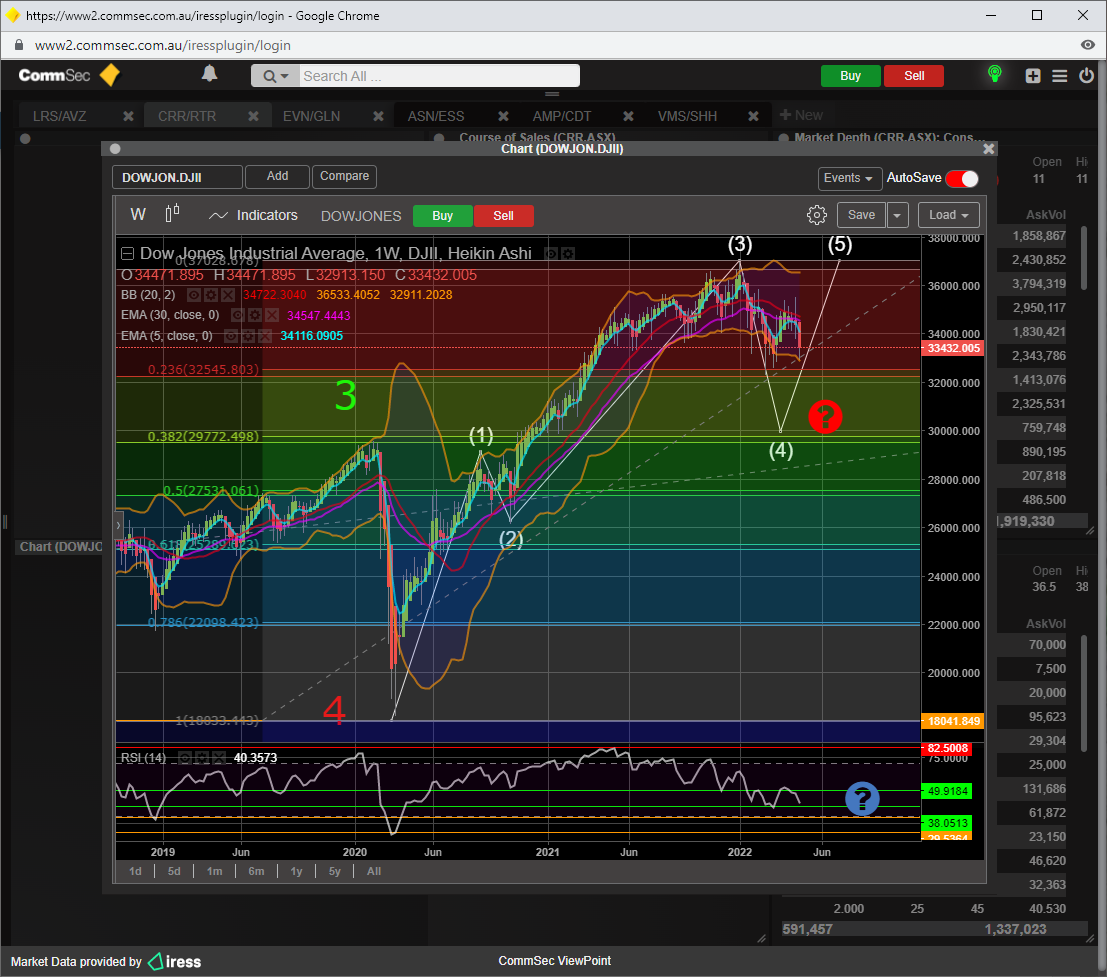Click the add widget plus icon
Screen dimensions: 1107x977
tap(1033, 76)
